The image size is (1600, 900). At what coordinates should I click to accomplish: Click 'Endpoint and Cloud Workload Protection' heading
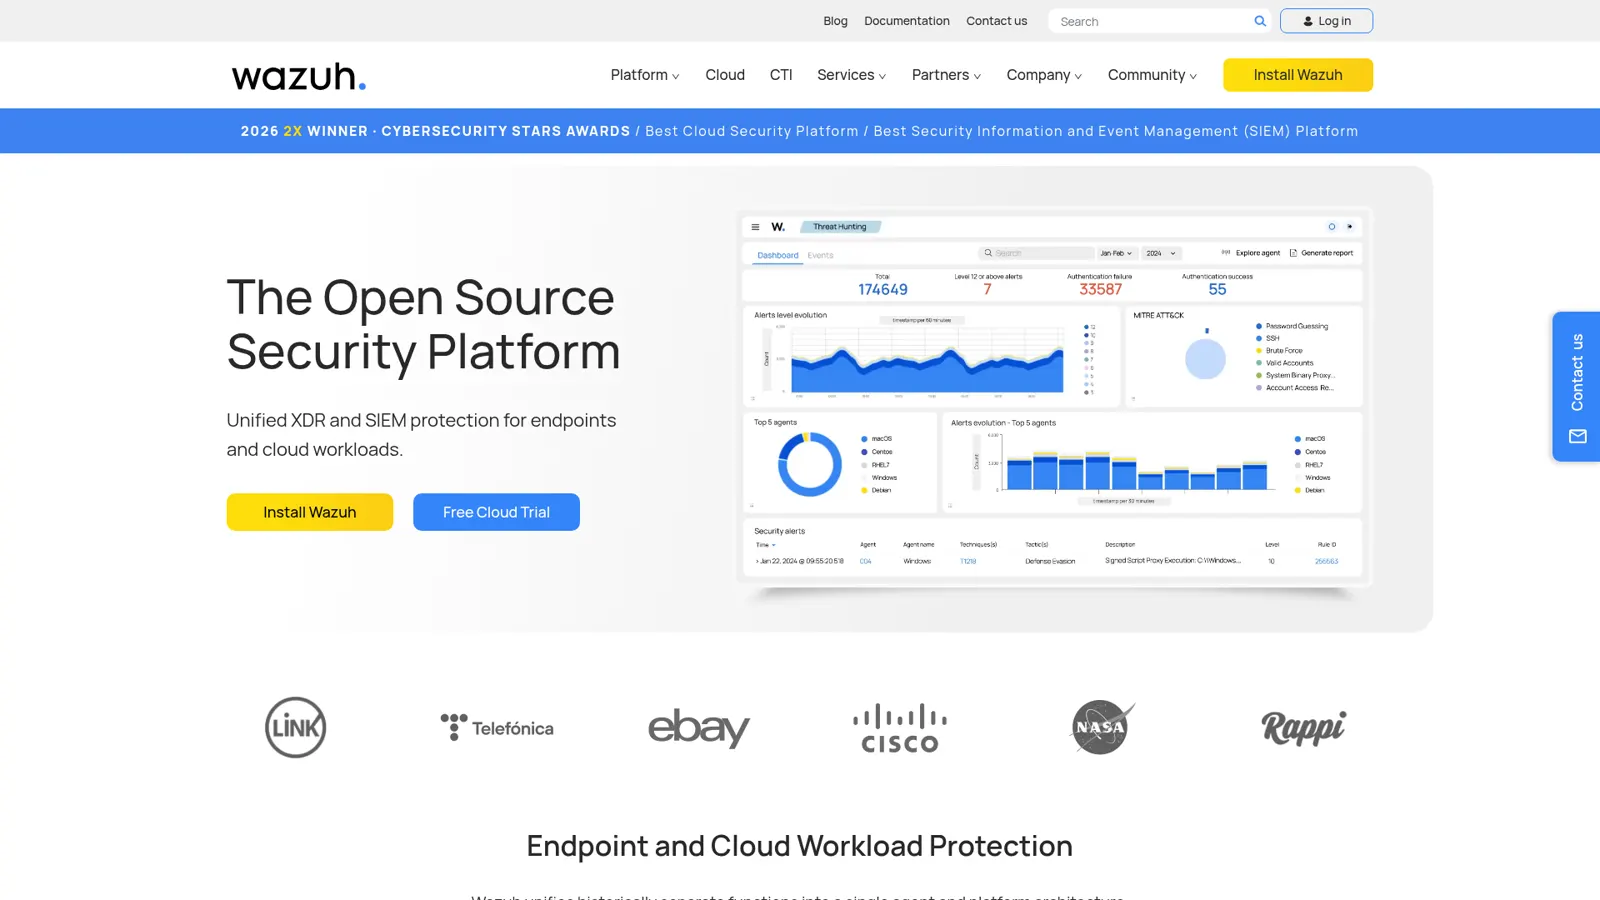click(799, 846)
